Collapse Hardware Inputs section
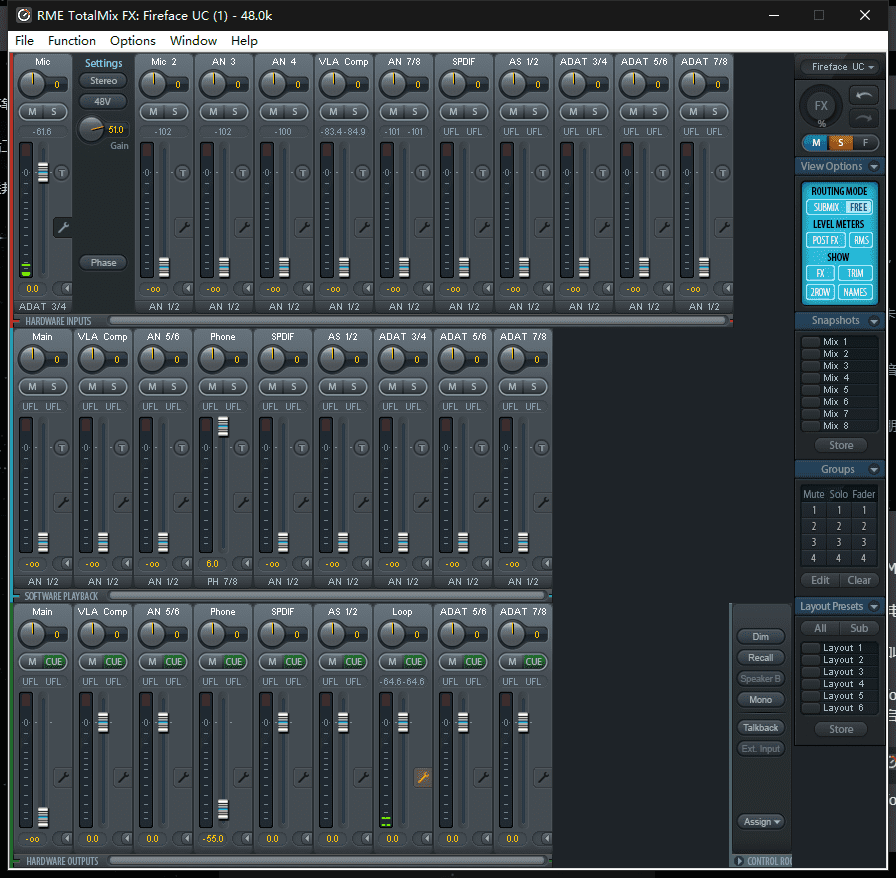896x878 pixels. [x=18, y=321]
